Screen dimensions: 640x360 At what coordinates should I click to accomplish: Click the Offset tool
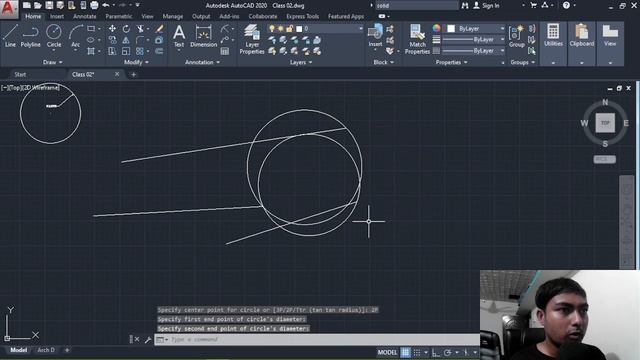(159, 51)
